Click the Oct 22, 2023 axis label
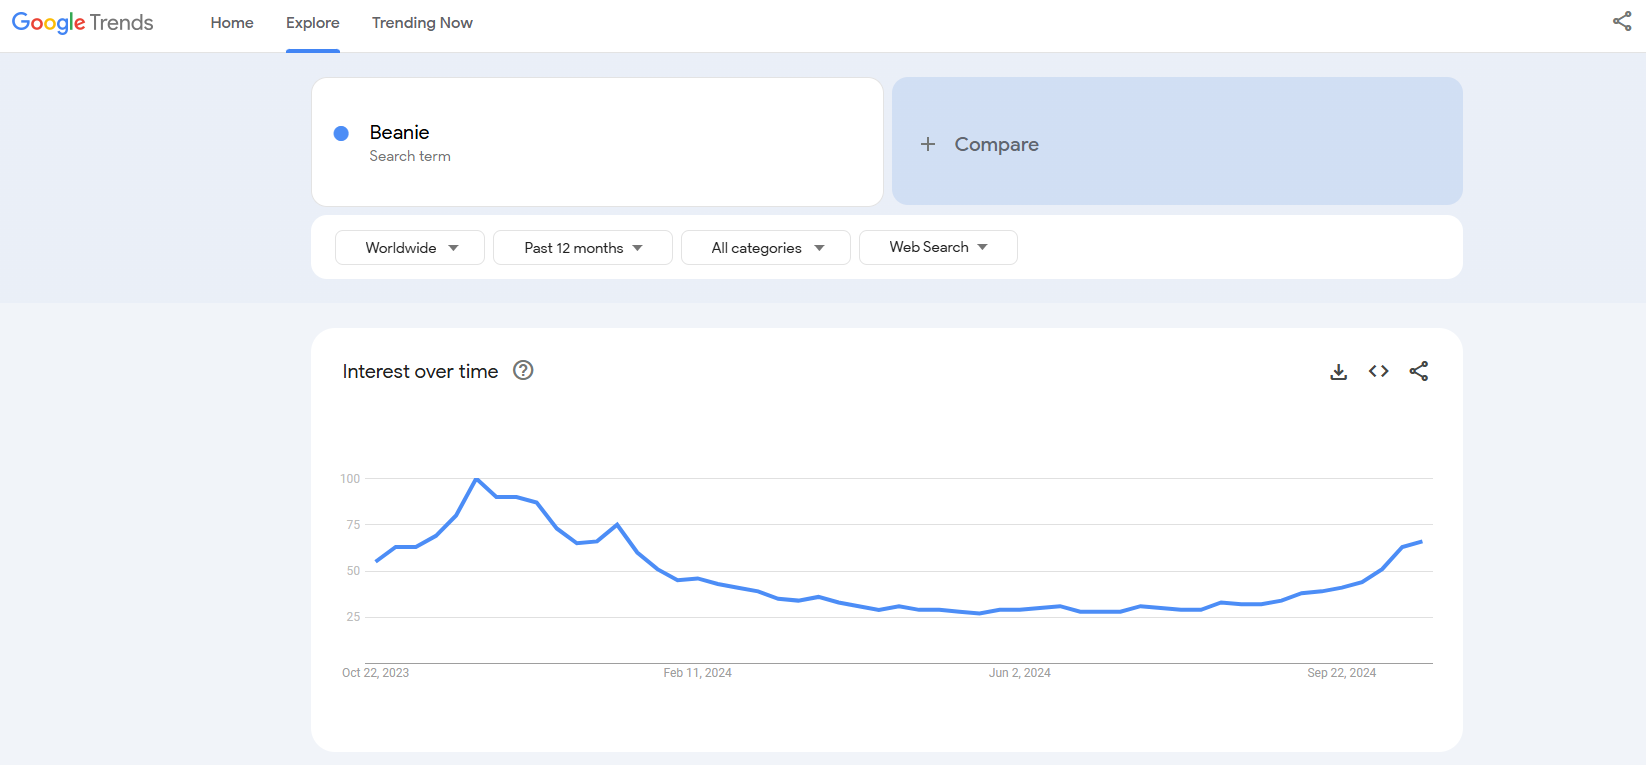1646x765 pixels. (x=375, y=673)
